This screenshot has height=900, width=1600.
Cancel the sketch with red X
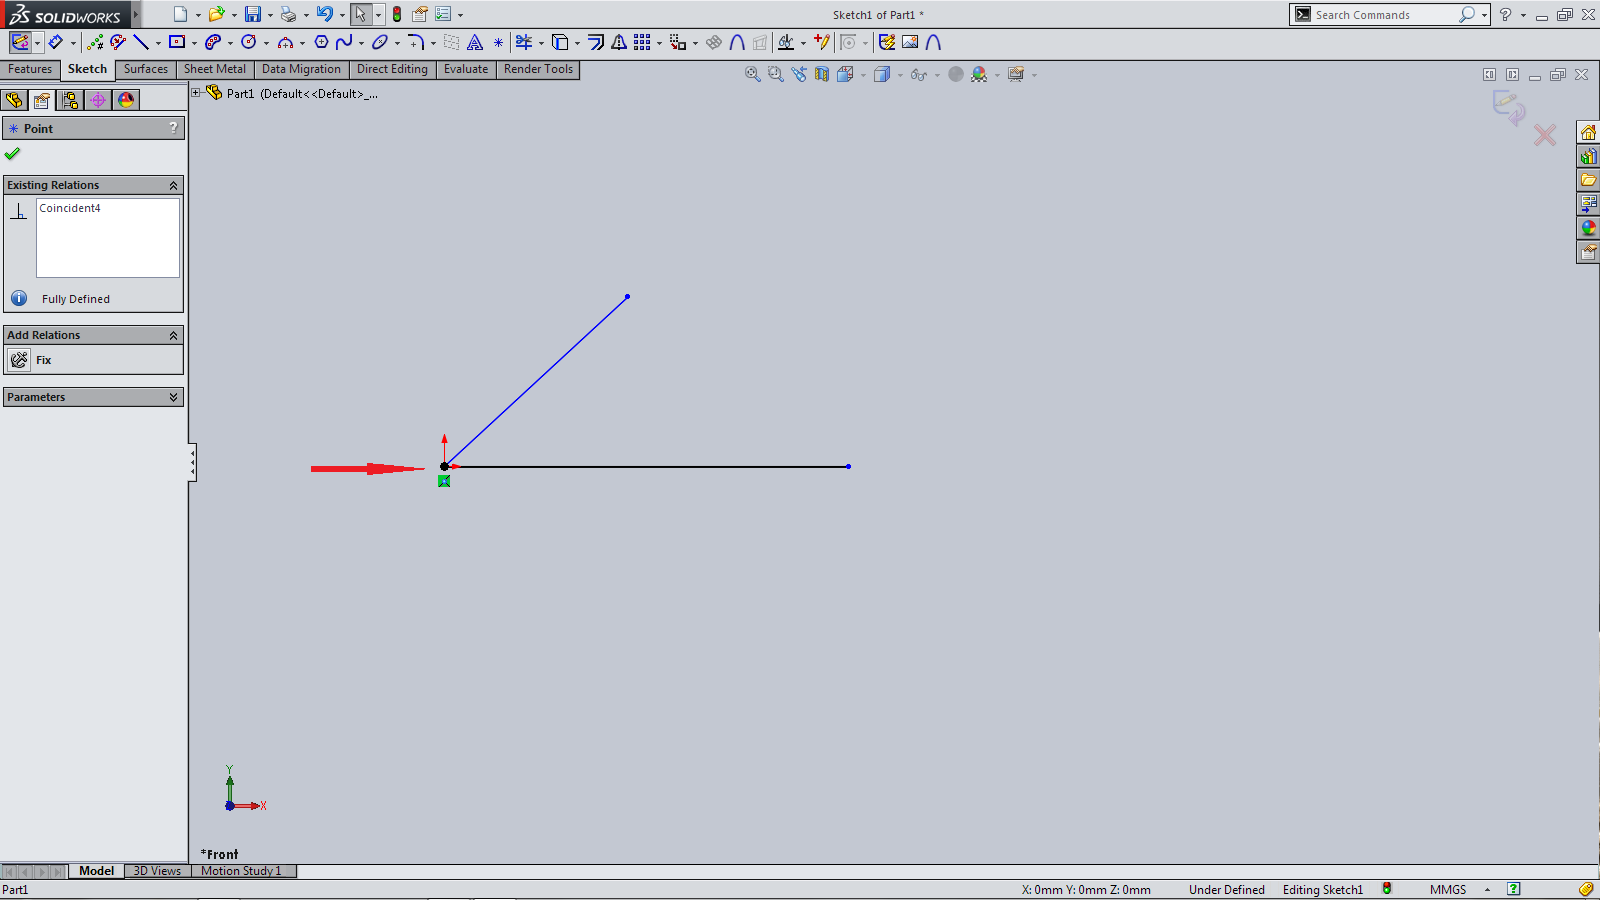coord(1545,135)
